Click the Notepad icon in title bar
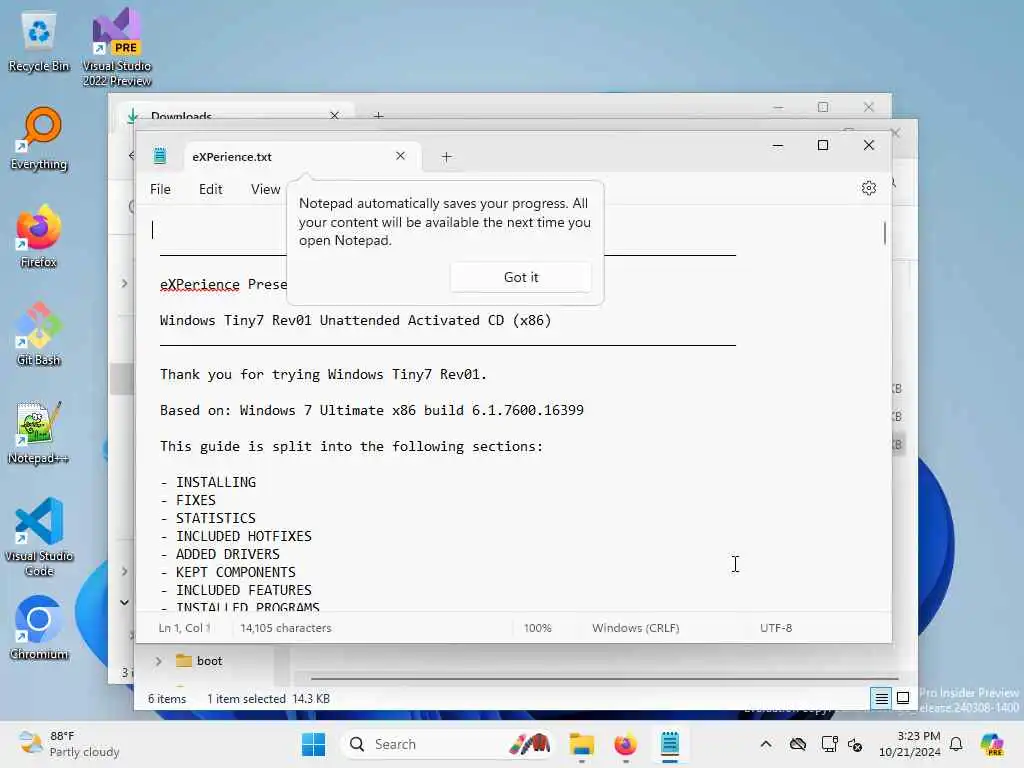Viewport: 1024px width, 768px height. pos(160,156)
